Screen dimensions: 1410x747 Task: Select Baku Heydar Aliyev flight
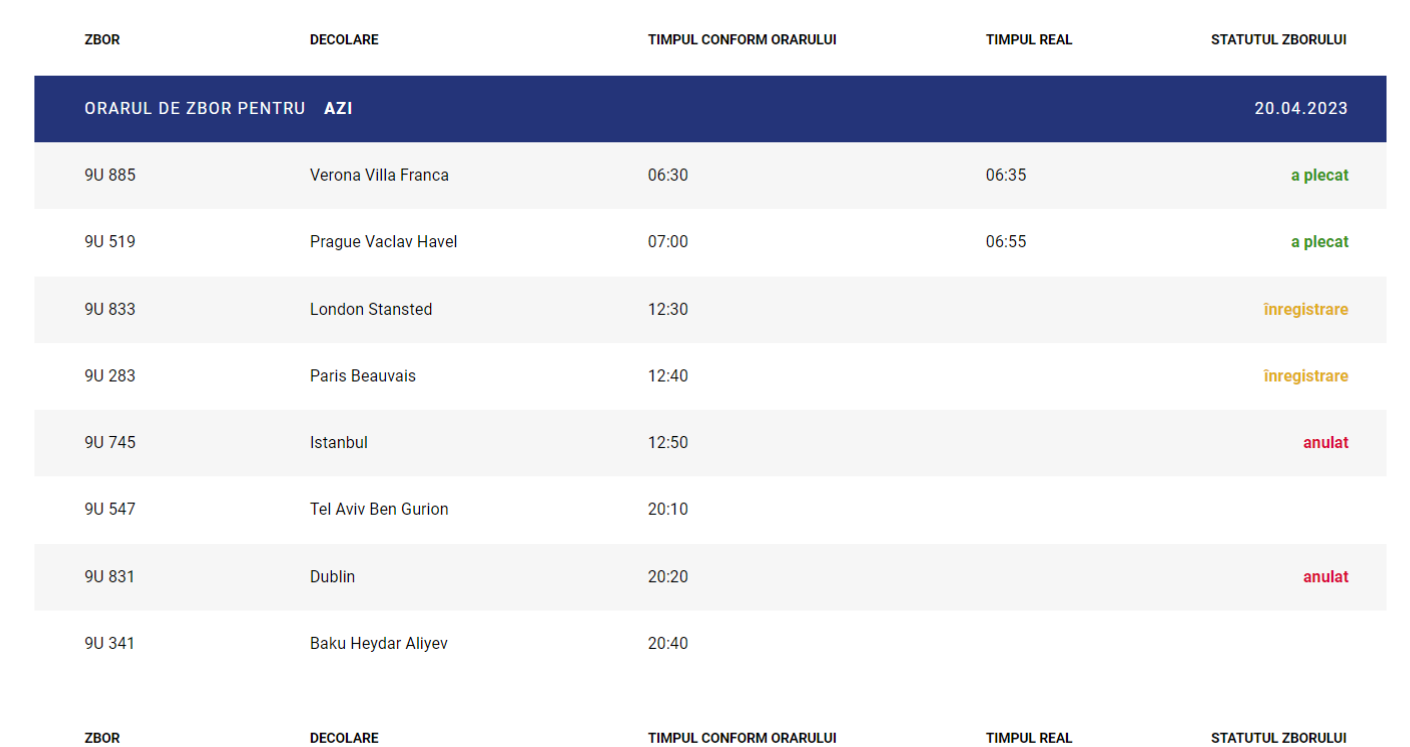[x=378, y=643]
